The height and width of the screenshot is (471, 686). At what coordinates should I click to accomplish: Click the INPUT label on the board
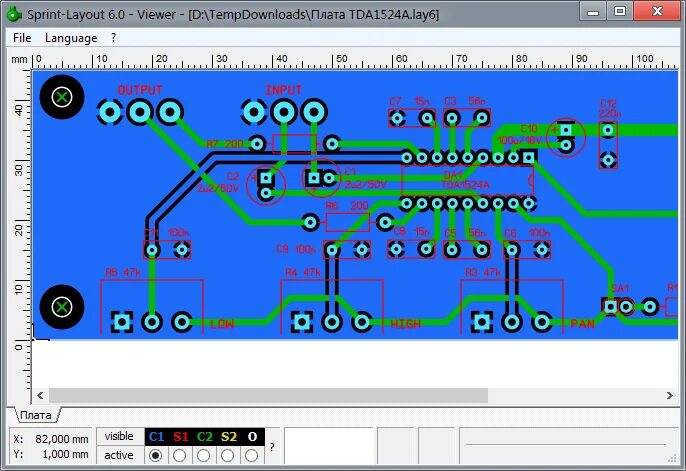point(284,90)
